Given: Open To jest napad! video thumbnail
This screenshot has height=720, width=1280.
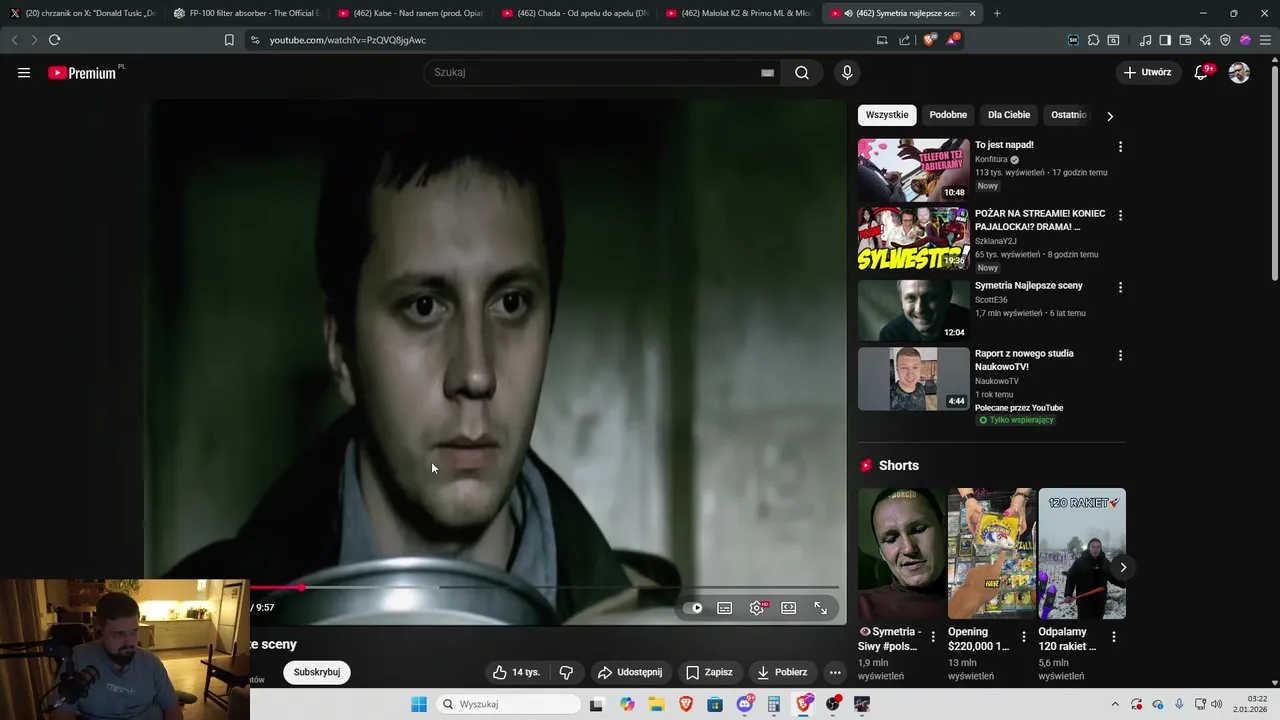Looking at the screenshot, I should [x=913, y=170].
